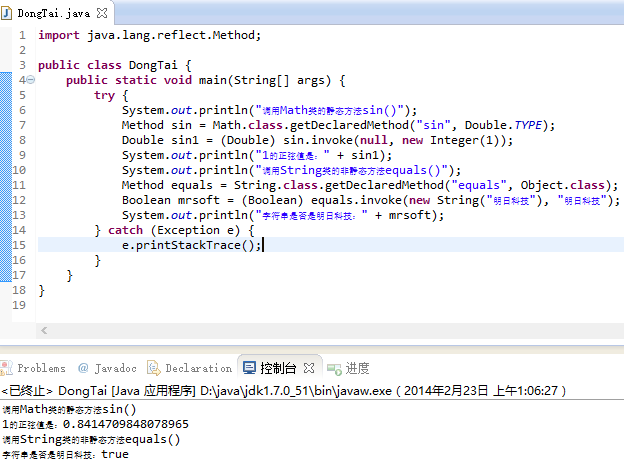
Task: Click the Problems view icon
Action: coord(6,368)
